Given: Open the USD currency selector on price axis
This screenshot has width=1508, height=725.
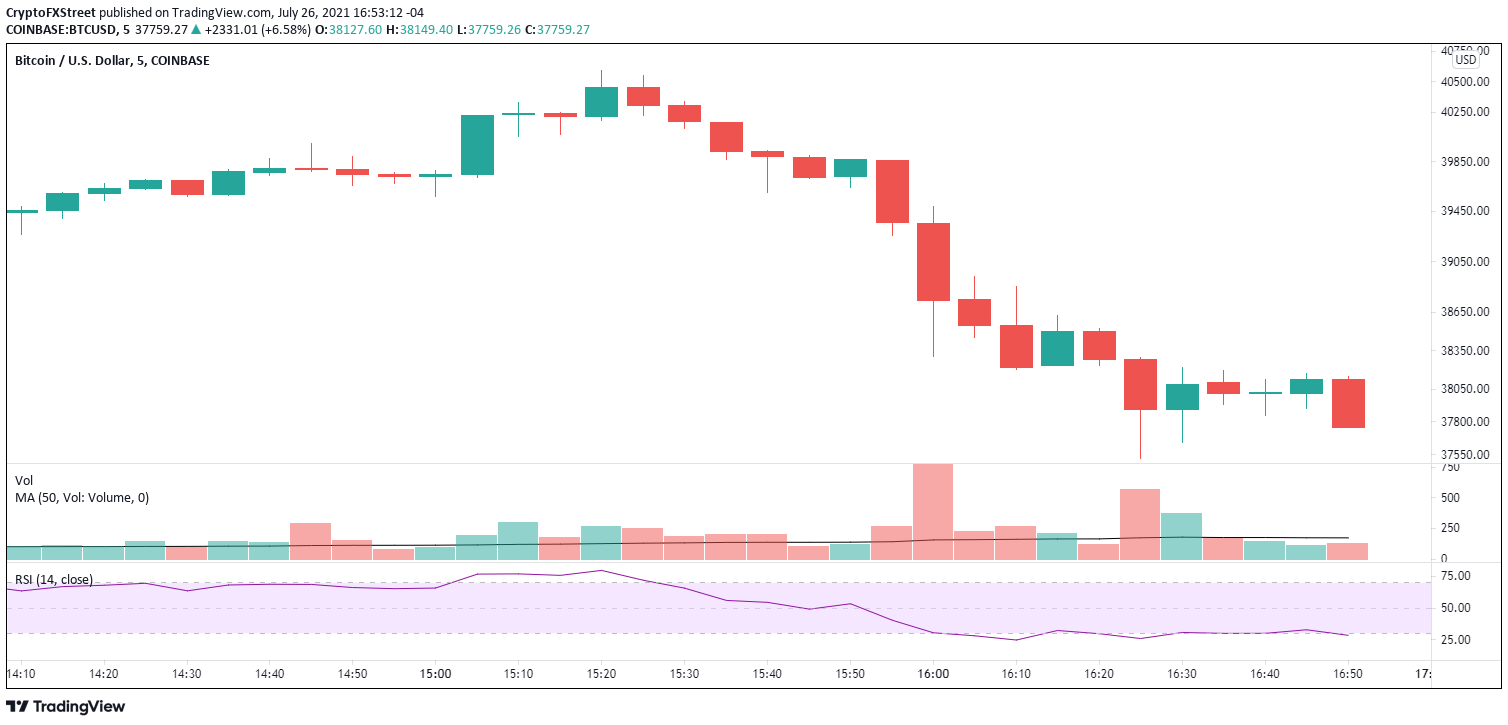Looking at the screenshot, I should [x=1465, y=60].
